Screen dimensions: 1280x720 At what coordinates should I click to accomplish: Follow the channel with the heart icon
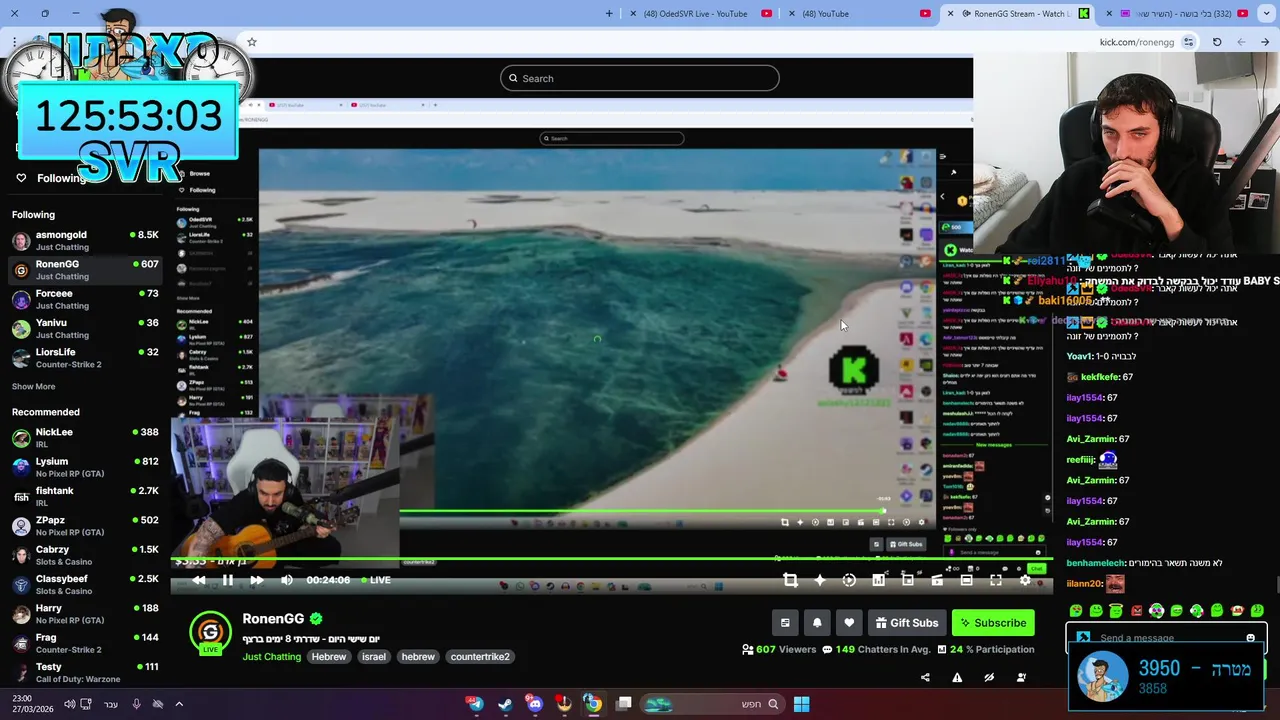(849, 623)
